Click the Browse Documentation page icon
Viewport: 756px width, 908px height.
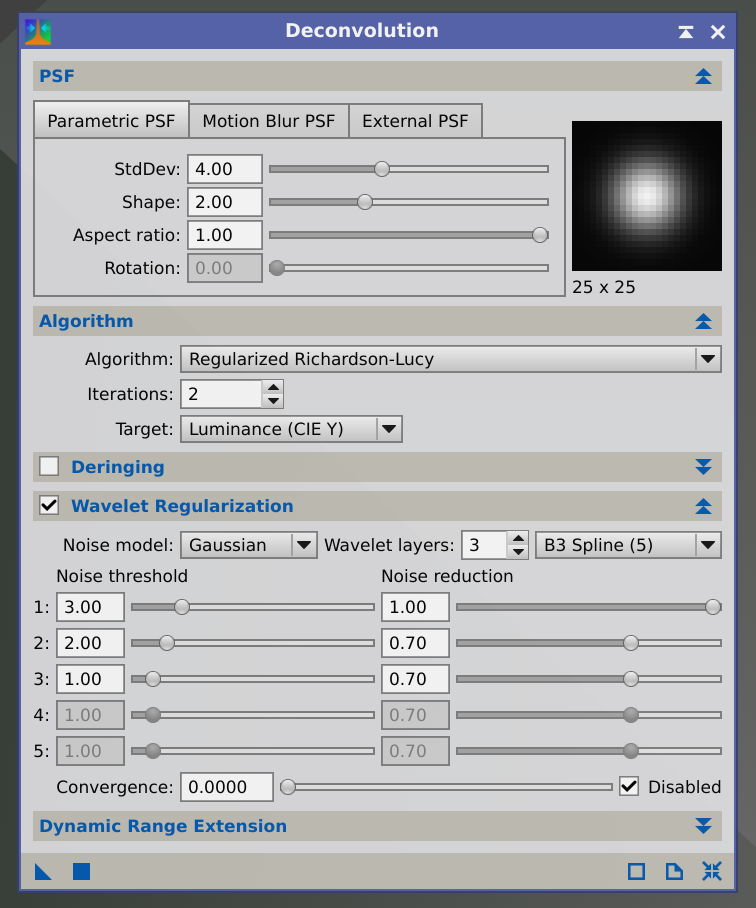[674, 872]
